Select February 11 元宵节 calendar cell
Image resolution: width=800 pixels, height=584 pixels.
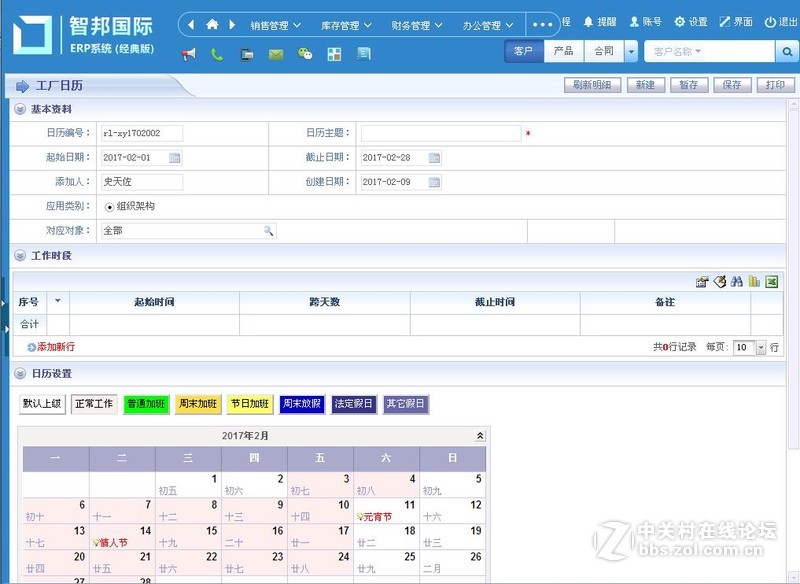click(x=386, y=511)
